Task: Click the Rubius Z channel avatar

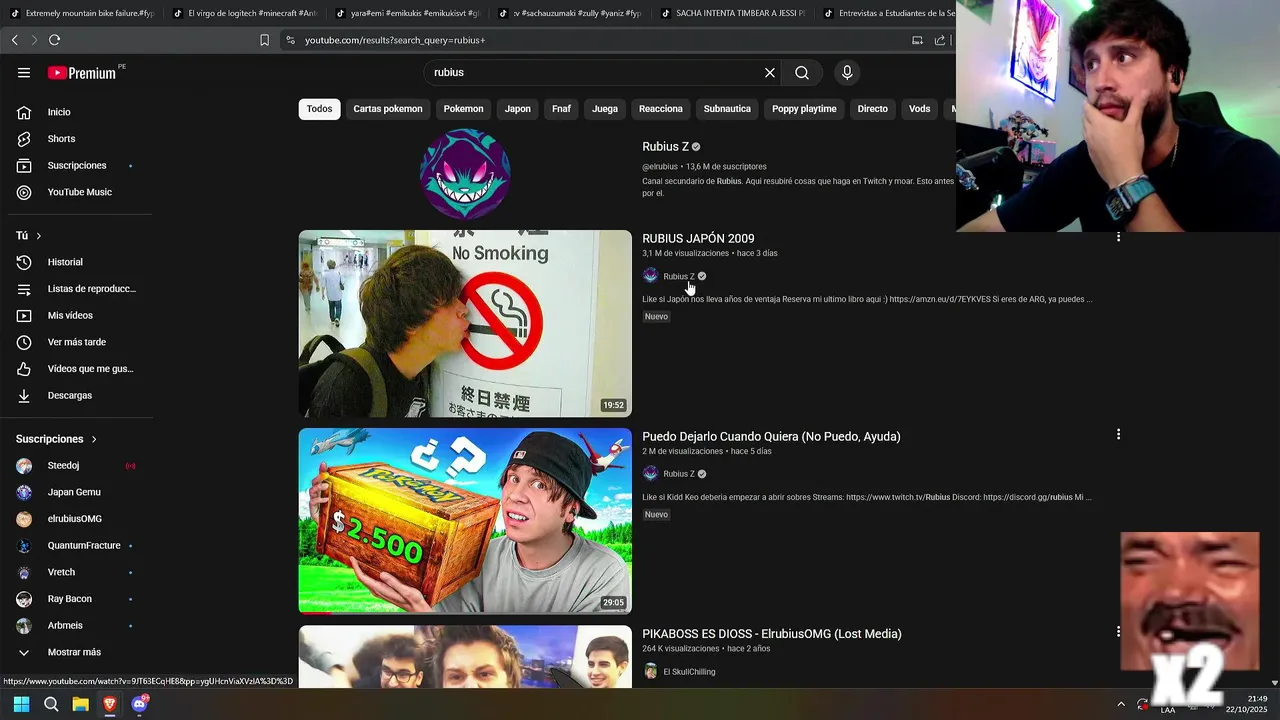Action: [465, 174]
